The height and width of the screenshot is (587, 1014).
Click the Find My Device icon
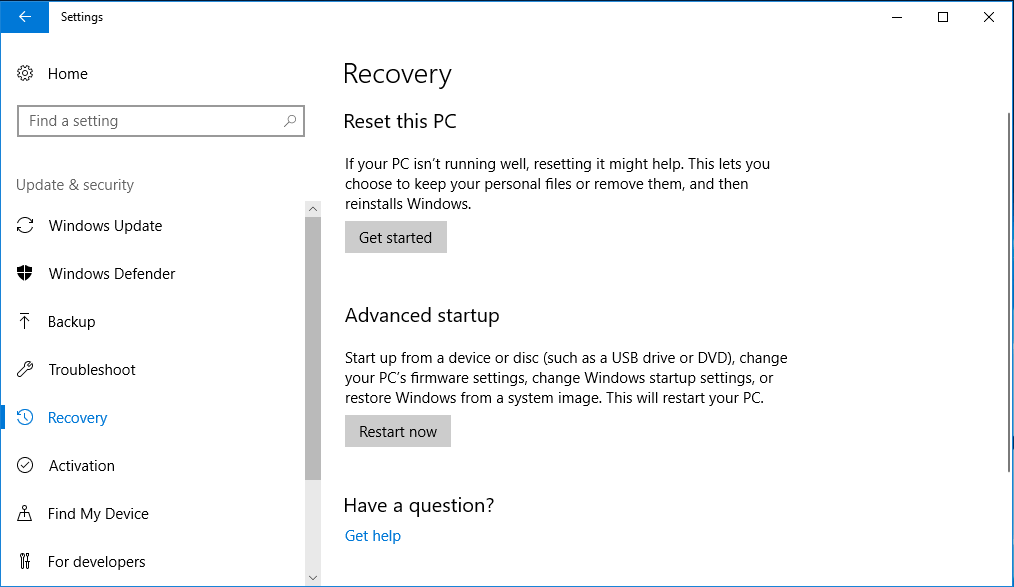click(25, 513)
